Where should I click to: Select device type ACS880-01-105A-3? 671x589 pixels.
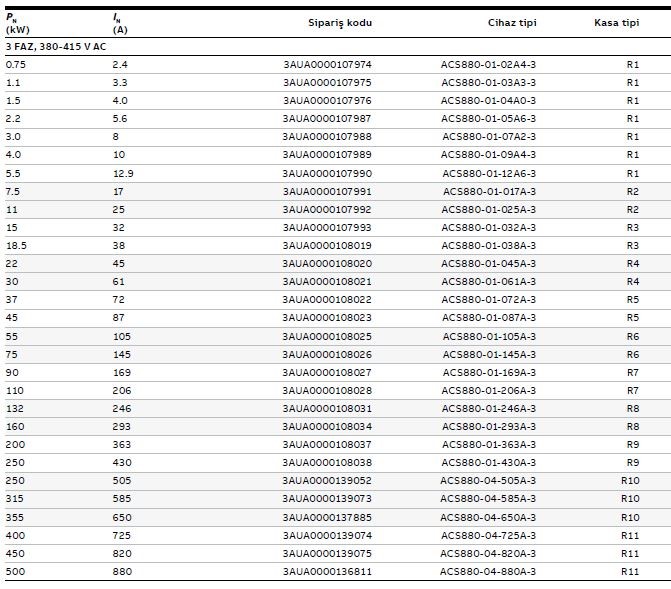pos(489,336)
